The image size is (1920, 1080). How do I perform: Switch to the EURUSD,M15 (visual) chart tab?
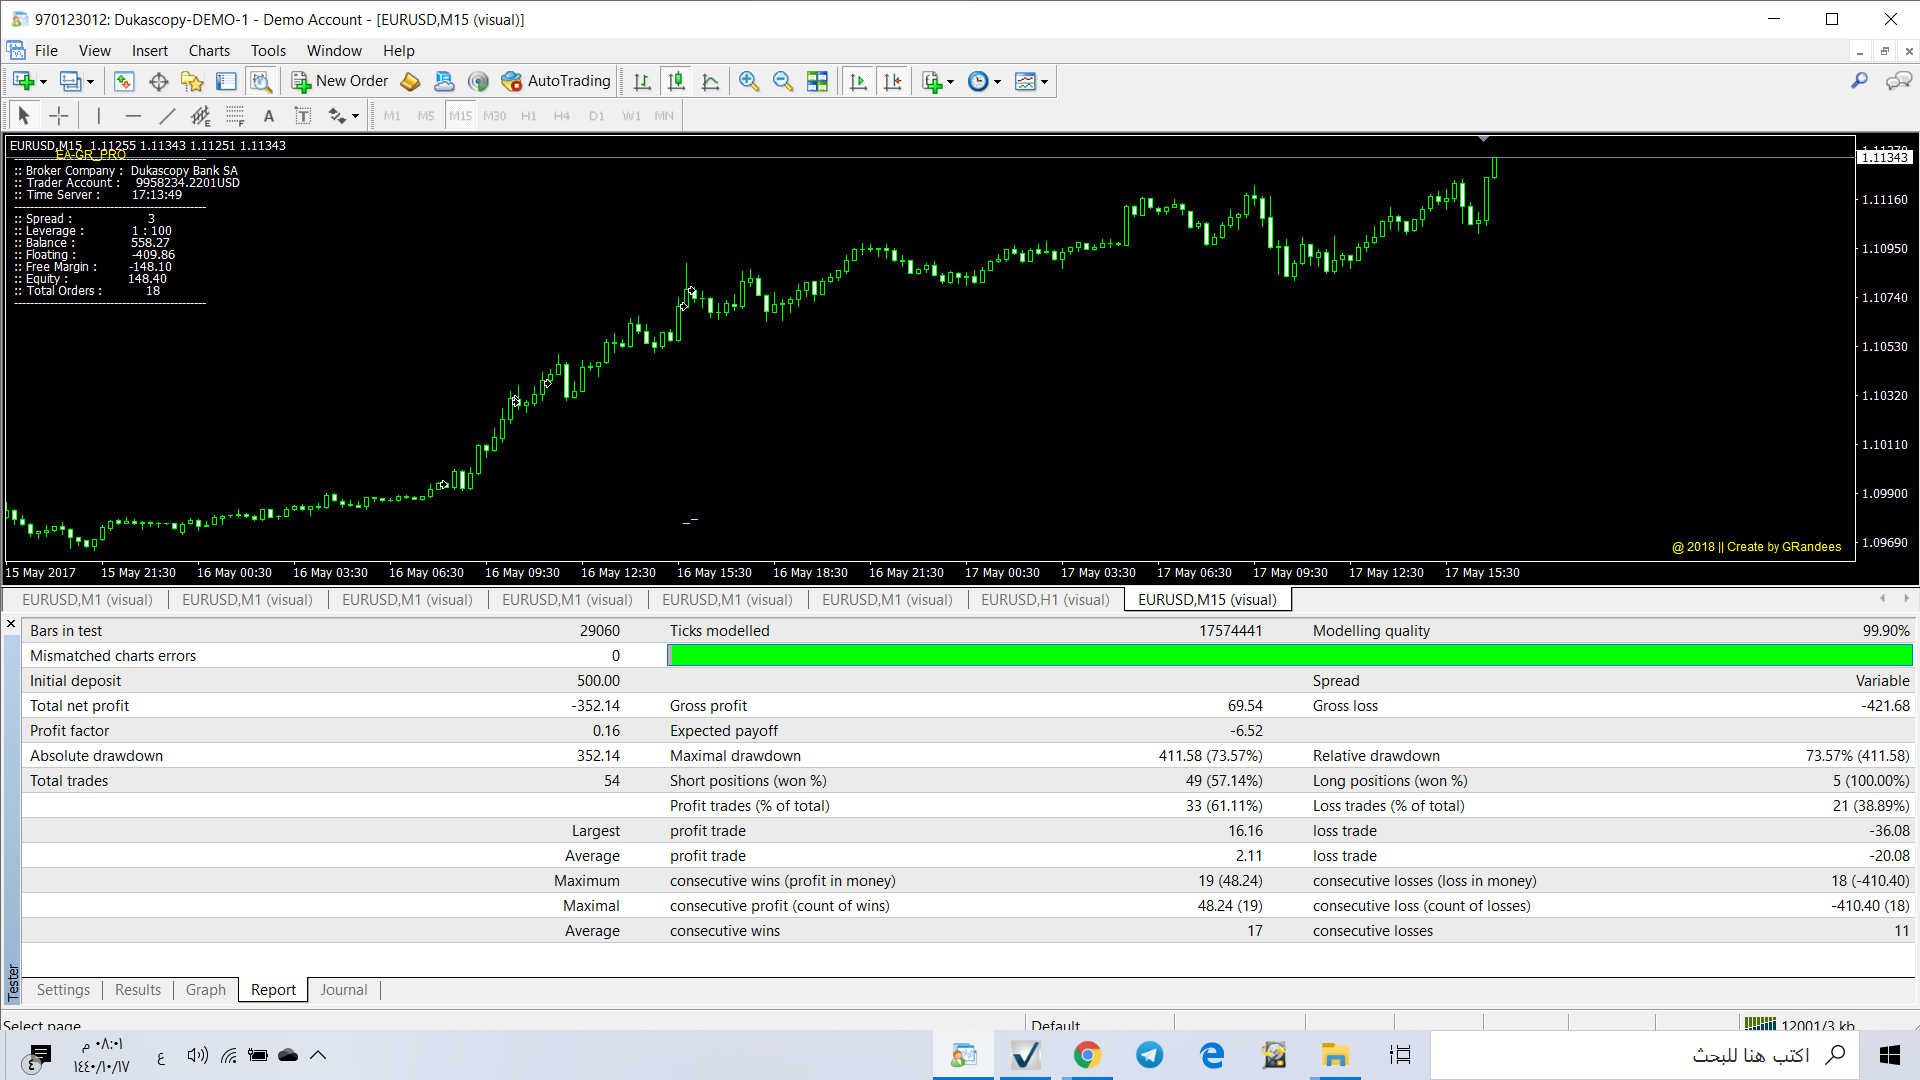click(1207, 600)
